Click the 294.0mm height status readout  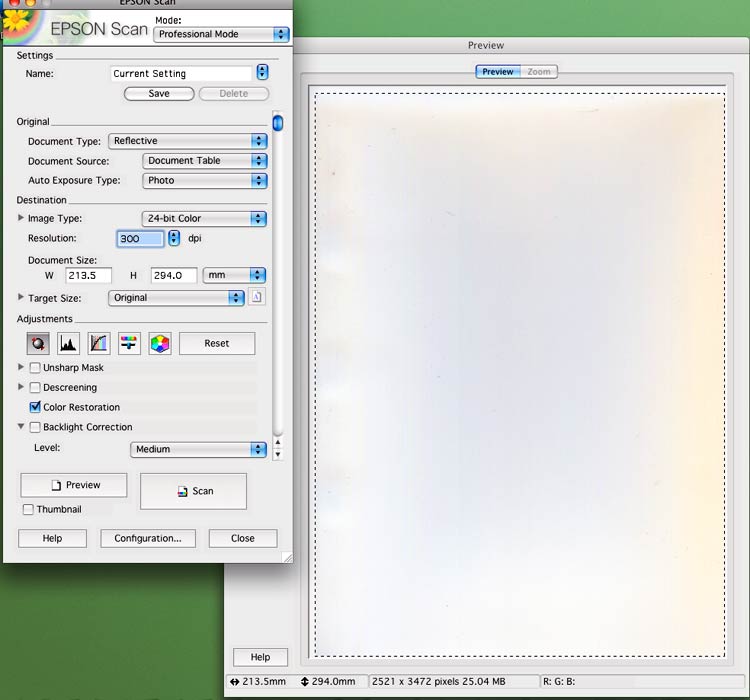pyautogui.click(x=328, y=681)
